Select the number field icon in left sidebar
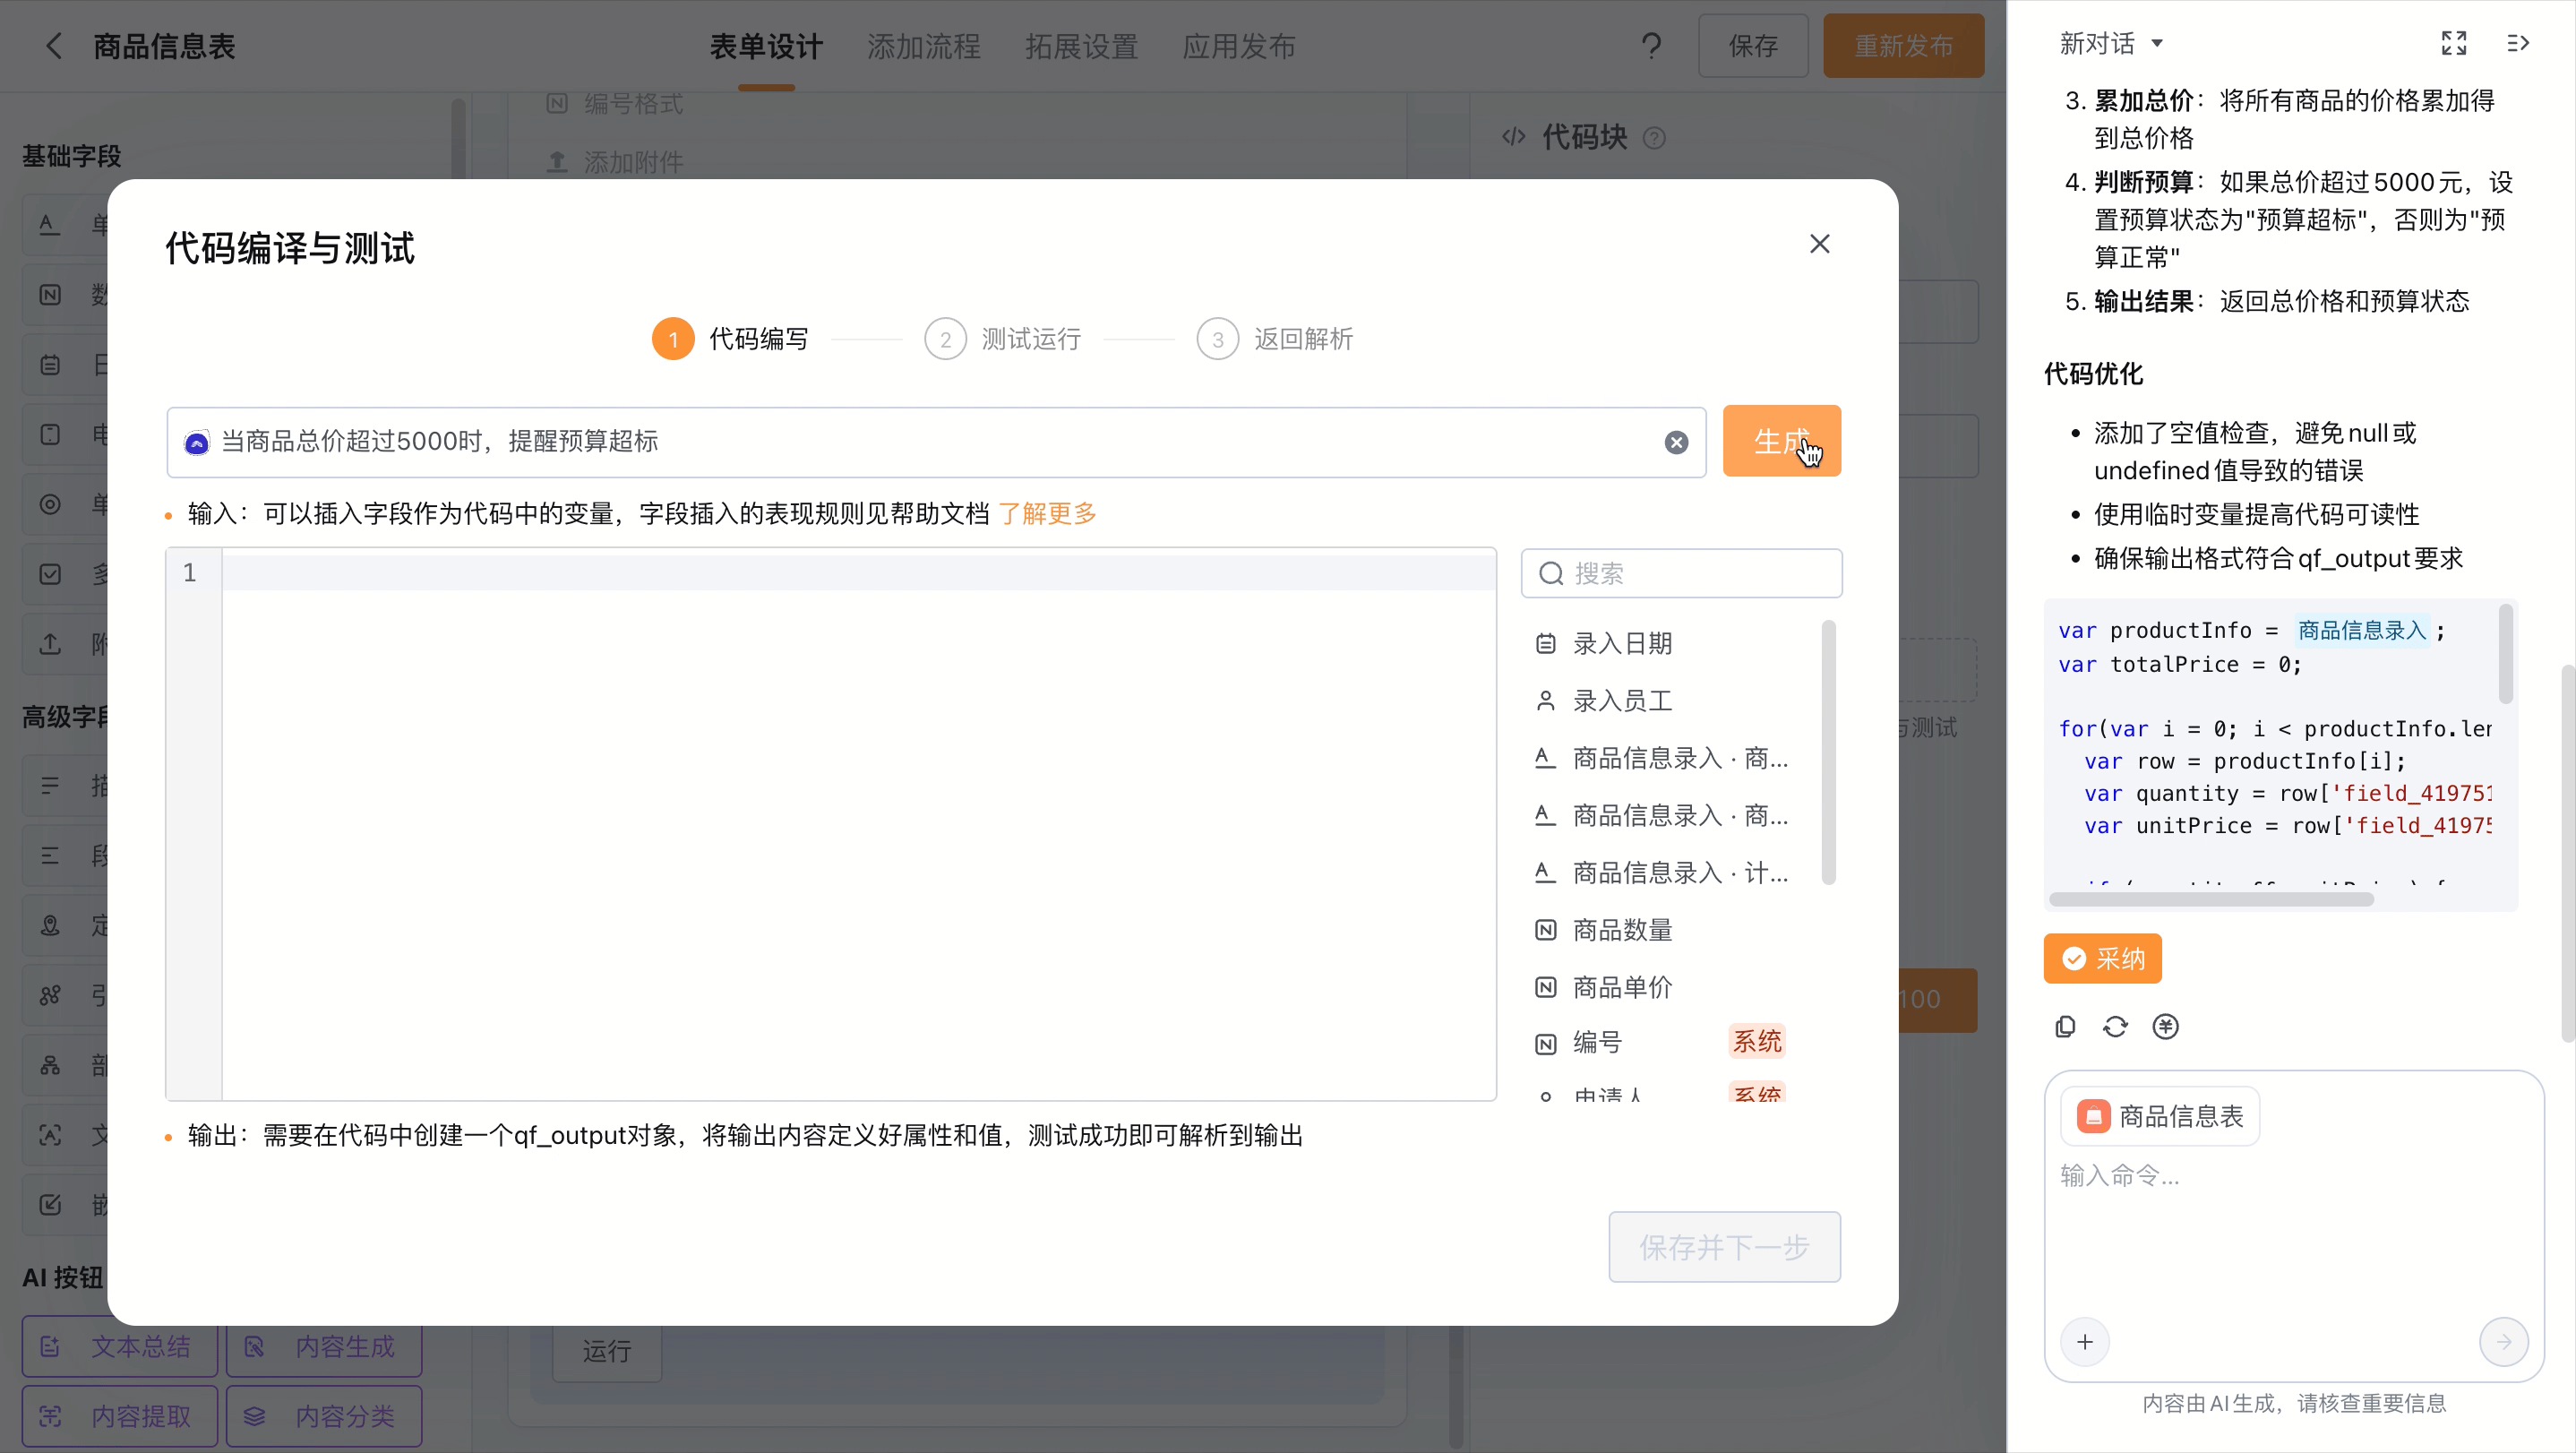Image resolution: width=2576 pixels, height=1453 pixels. (x=50, y=295)
